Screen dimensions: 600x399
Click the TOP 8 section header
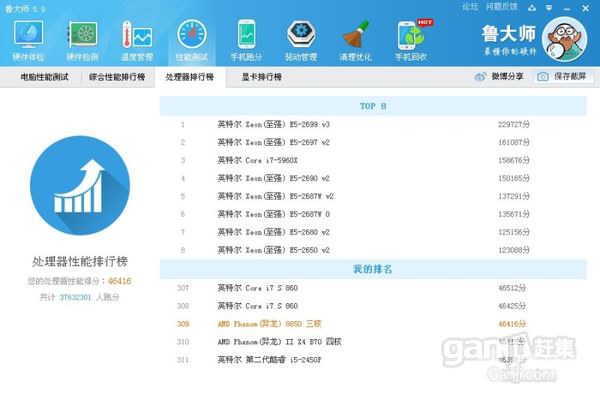[373, 106]
